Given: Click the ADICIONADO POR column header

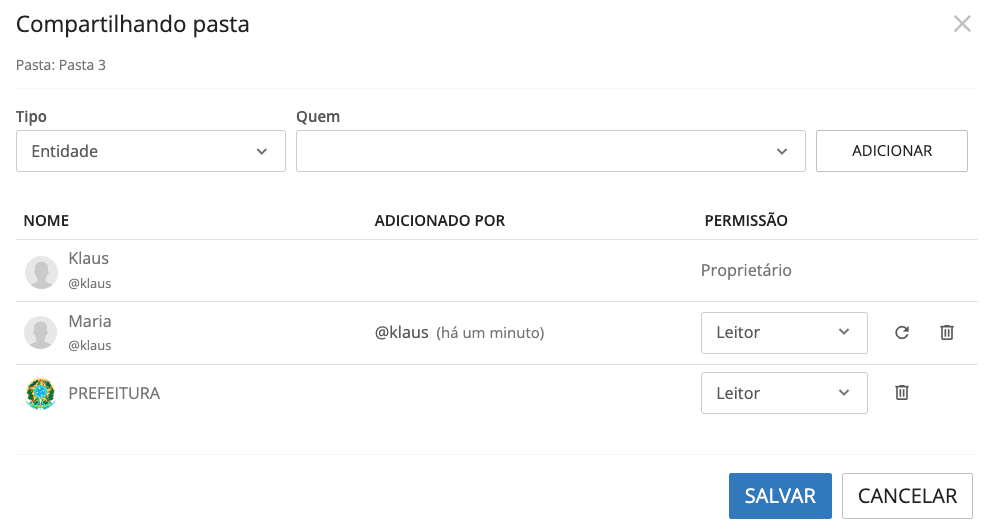Looking at the screenshot, I should (440, 220).
